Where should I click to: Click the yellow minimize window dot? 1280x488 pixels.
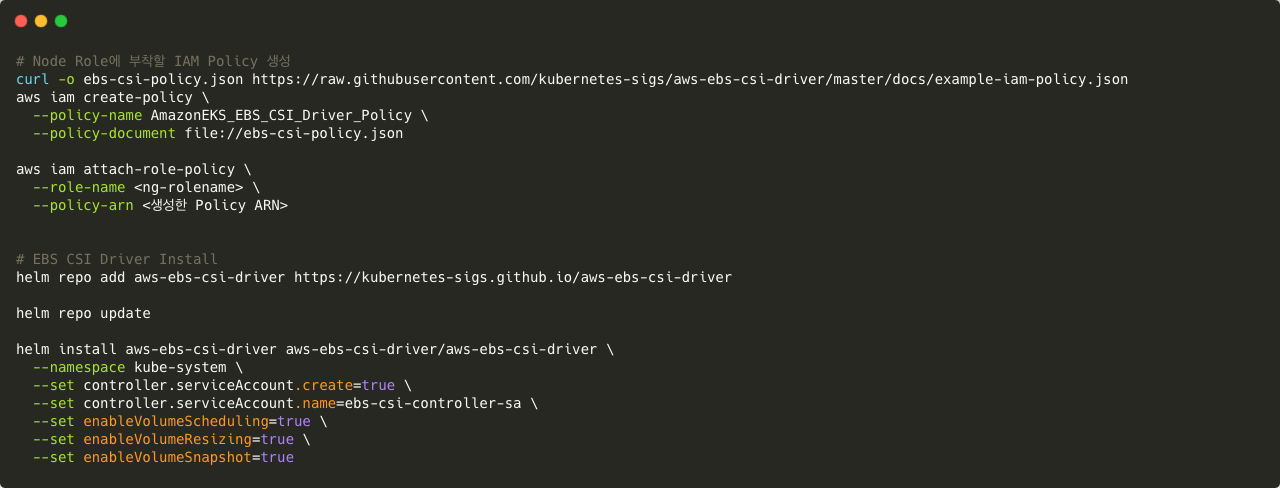pos(41,21)
